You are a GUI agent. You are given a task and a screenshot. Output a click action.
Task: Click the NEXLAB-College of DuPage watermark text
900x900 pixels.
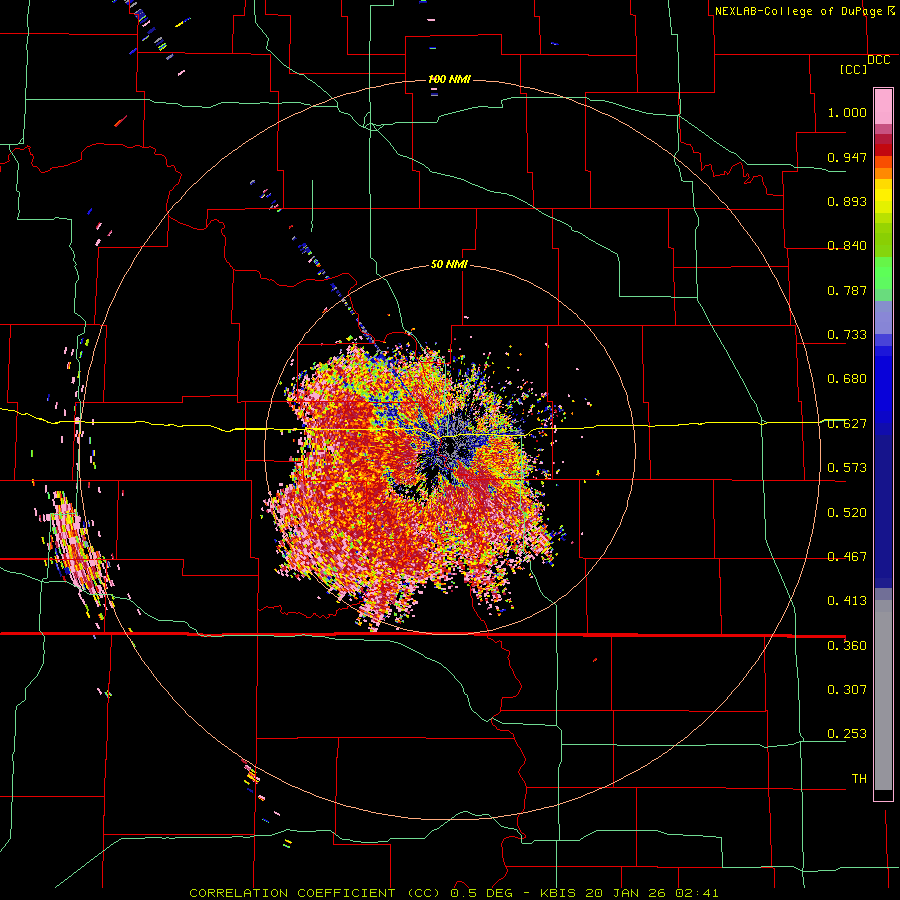pyautogui.click(x=804, y=11)
